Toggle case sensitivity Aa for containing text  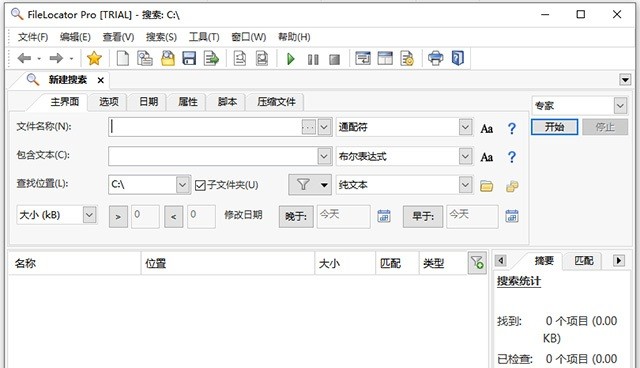coord(487,157)
